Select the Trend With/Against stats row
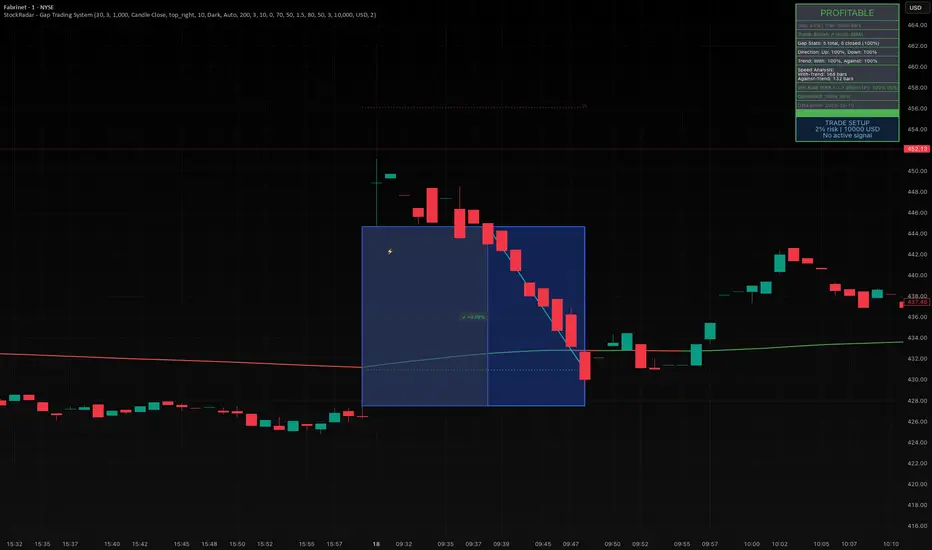This screenshot has height=550, width=932. 847,61
